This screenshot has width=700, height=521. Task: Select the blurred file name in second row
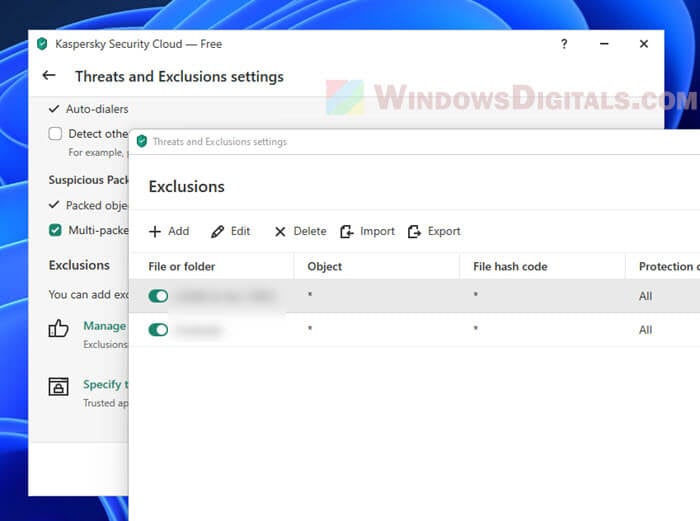(x=199, y=330)
